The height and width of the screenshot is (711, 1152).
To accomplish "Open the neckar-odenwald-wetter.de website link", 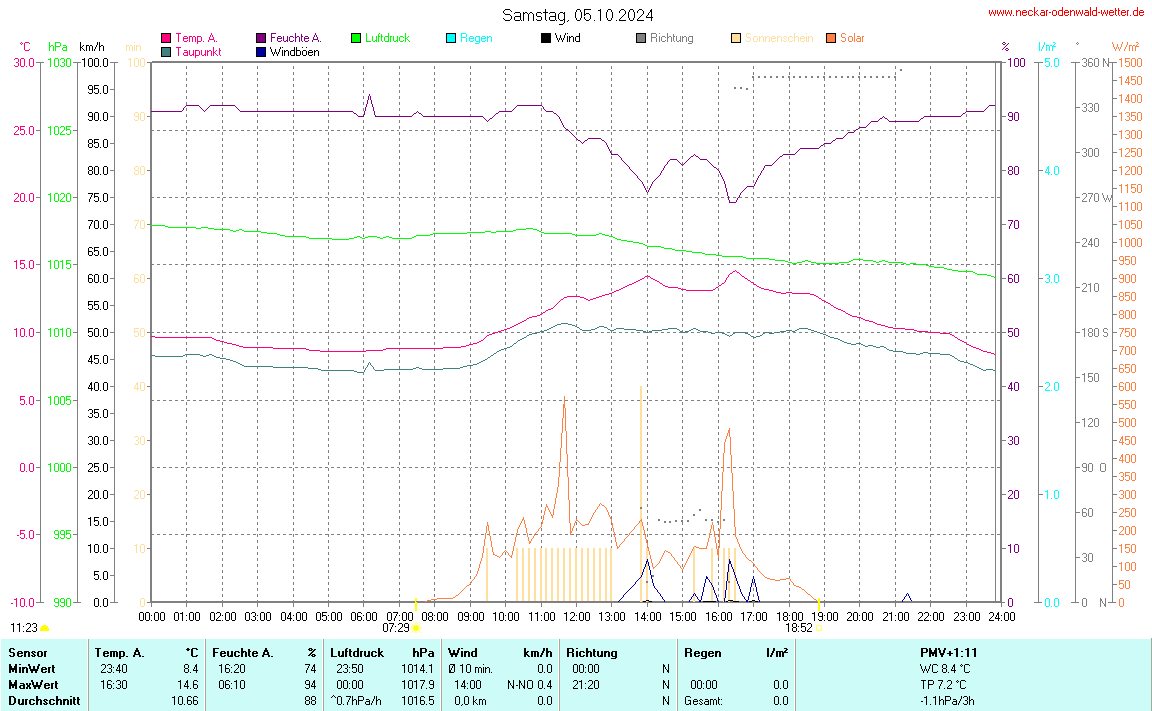I will (x=1065, y=12).
